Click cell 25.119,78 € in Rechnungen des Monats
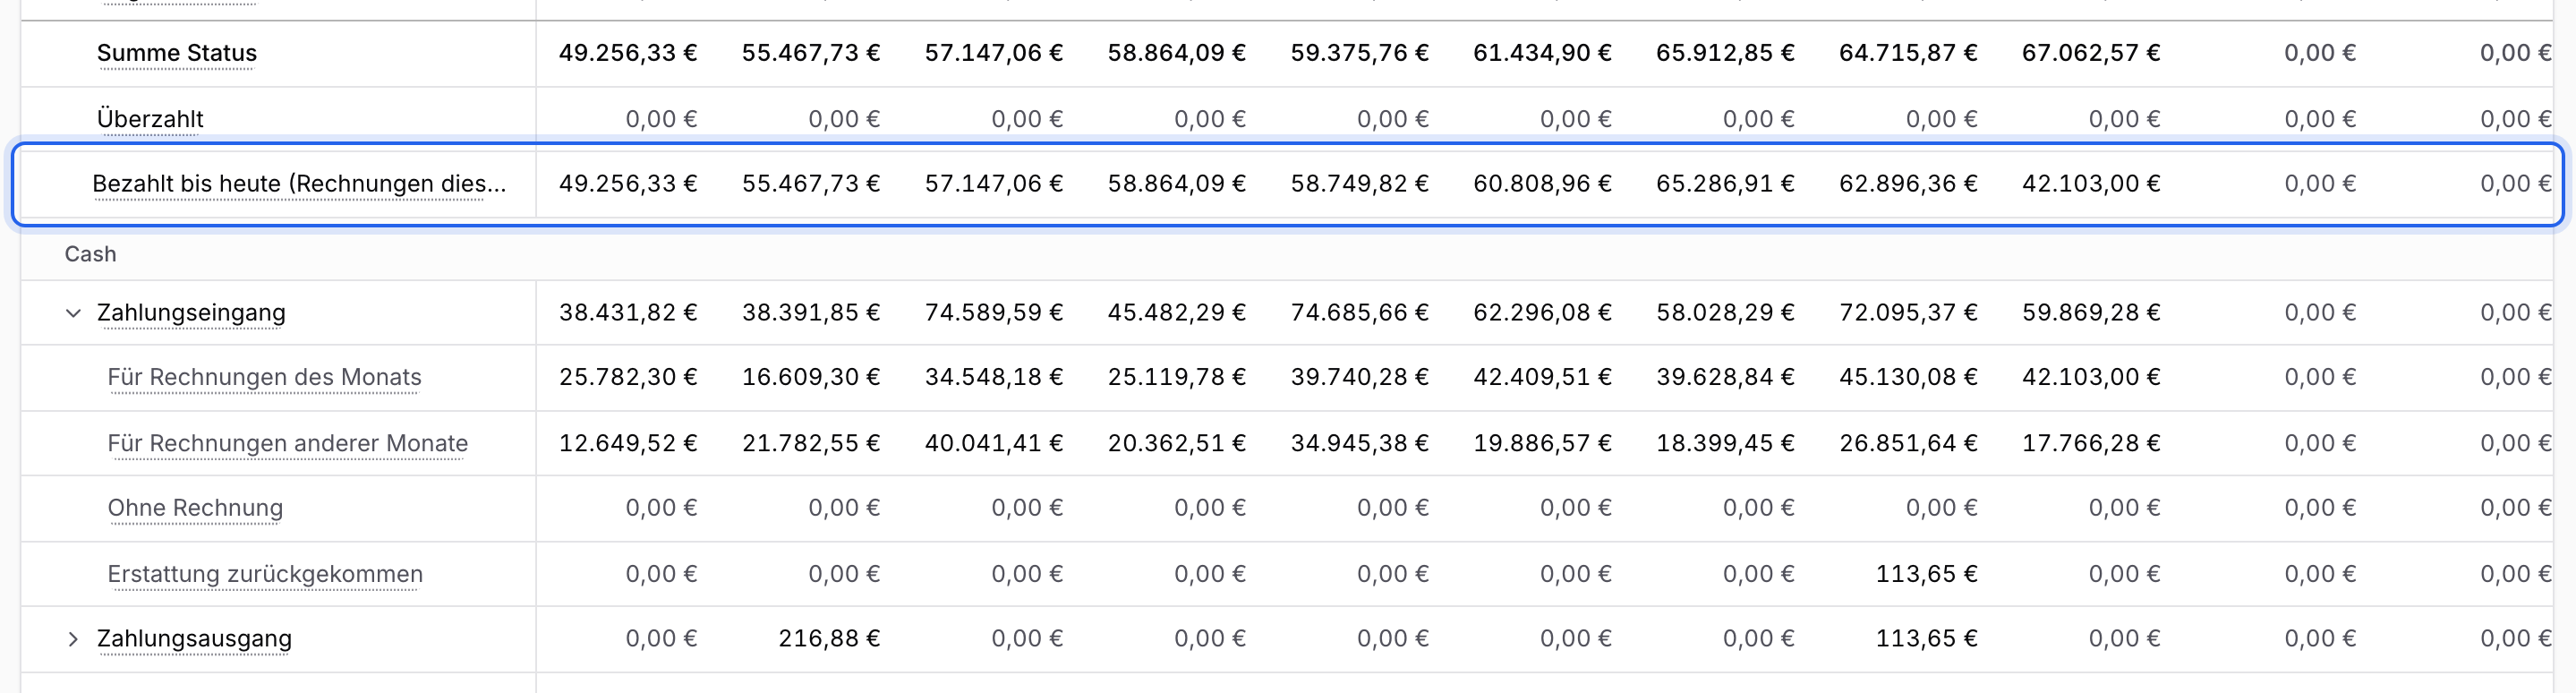The image size is (2576, 693). 1177,377
